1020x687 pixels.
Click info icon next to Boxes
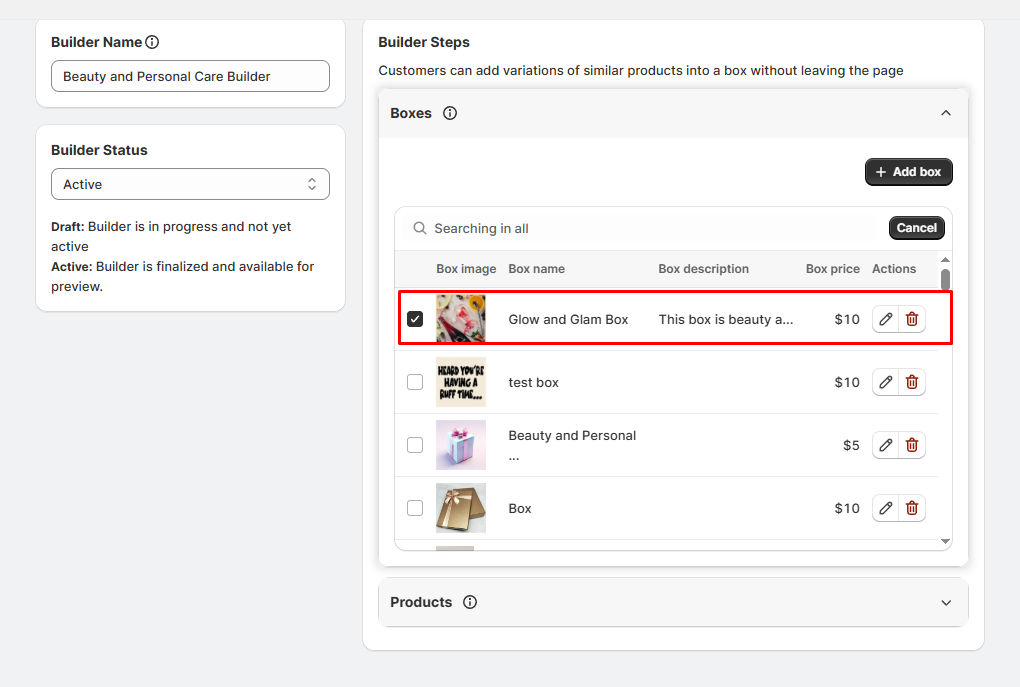[450, 113]
